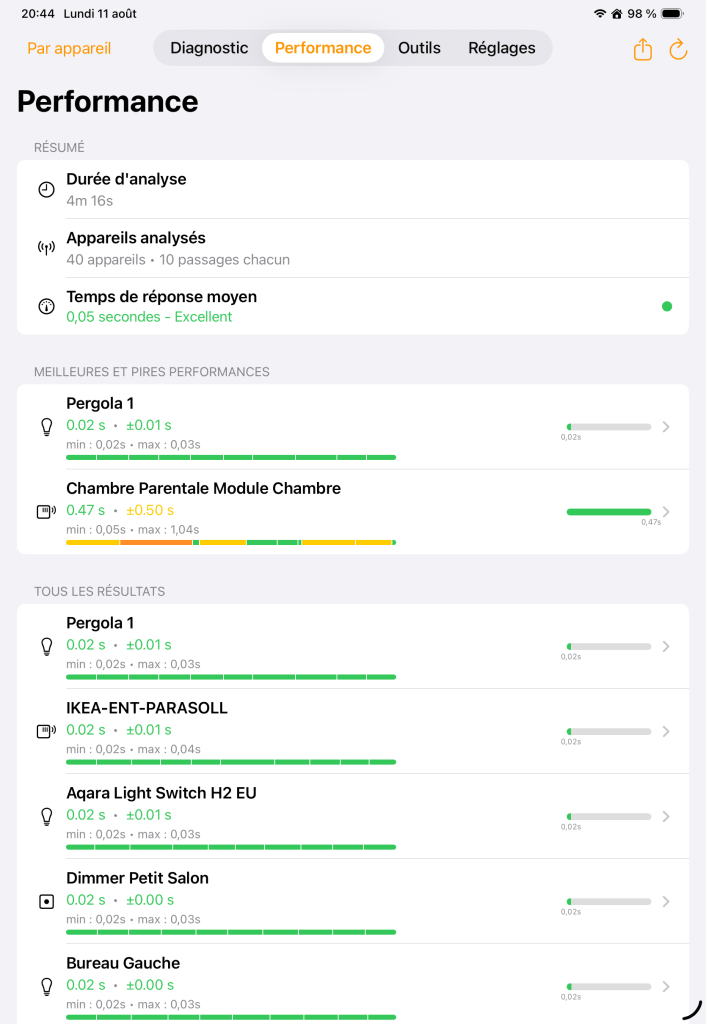Tap the dimmer icon for Dimmer Petit Salon

tap(46, 901)
